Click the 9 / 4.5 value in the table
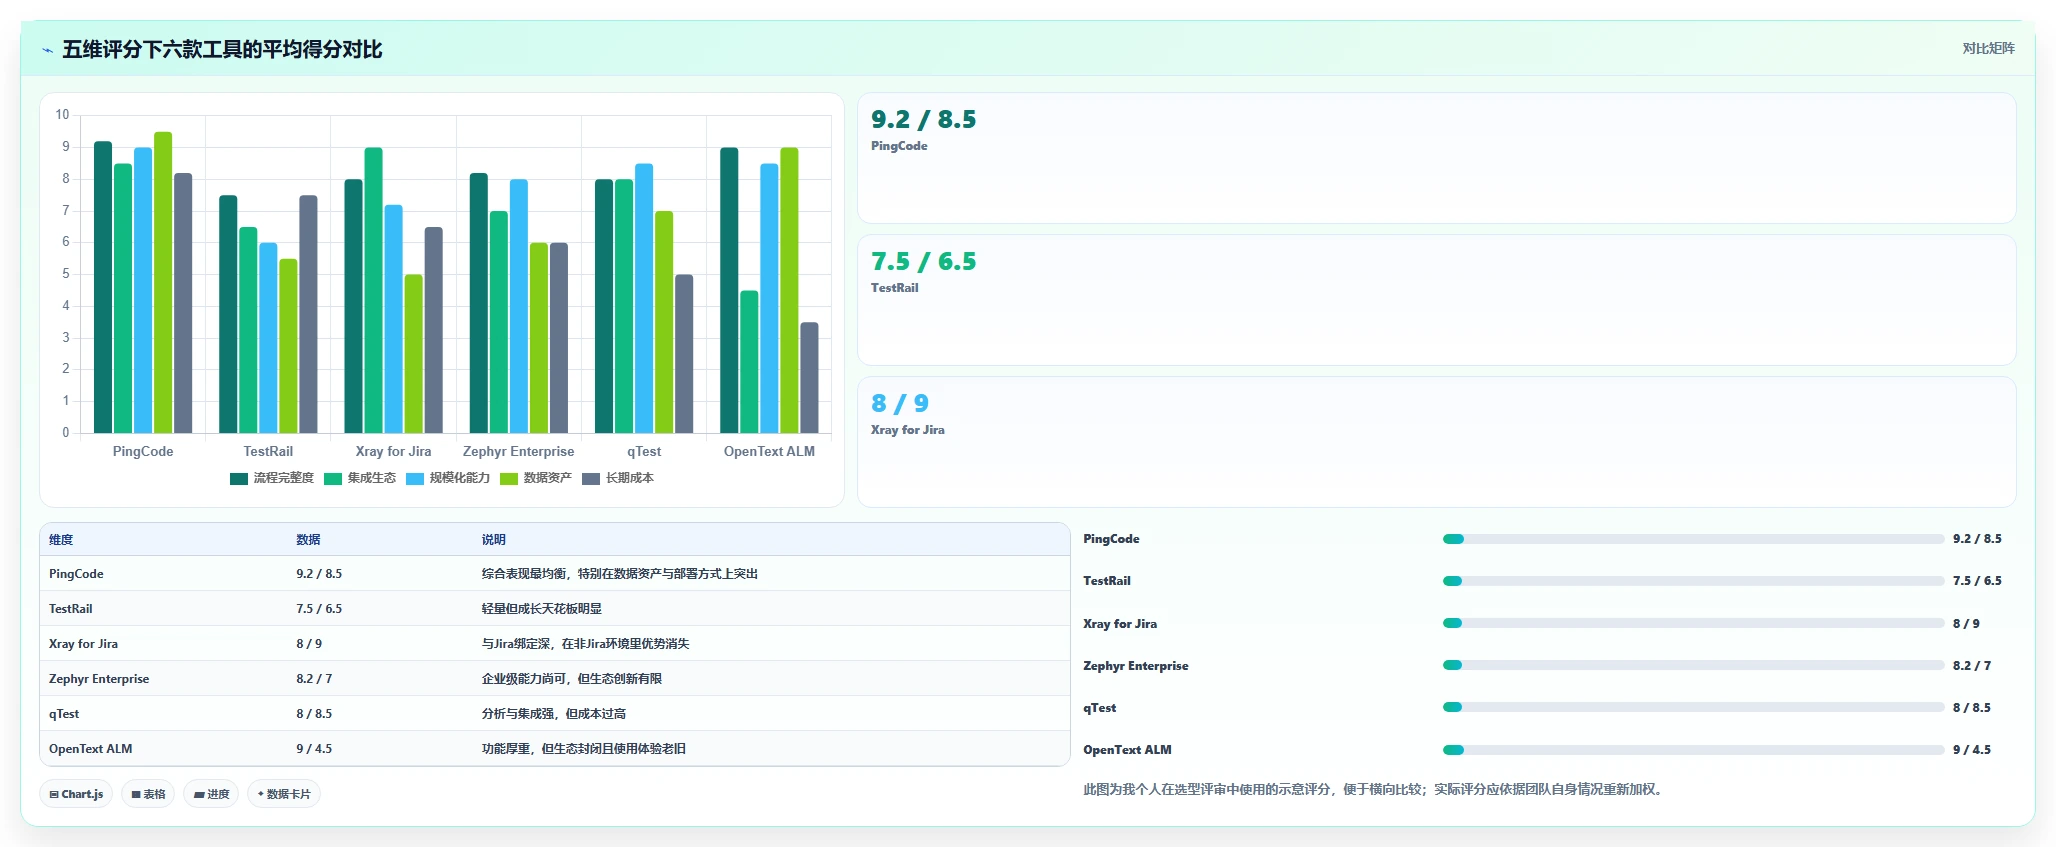Image resolution: width=2056 pixels, height=847 pixels. [314, 749]
